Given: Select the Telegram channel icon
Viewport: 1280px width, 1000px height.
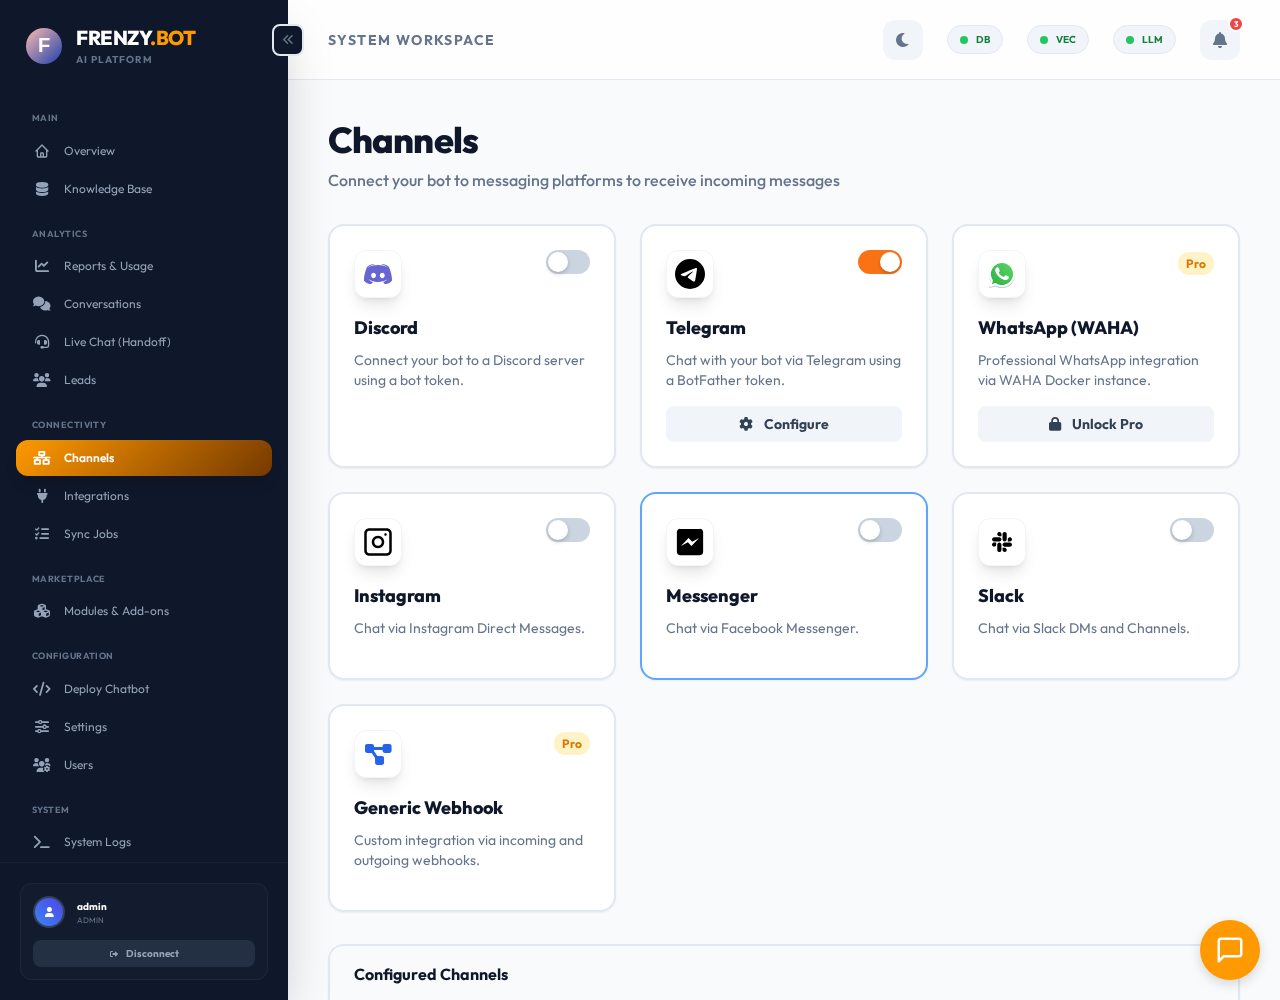Looking at the screenshot, I should (690, 274).
